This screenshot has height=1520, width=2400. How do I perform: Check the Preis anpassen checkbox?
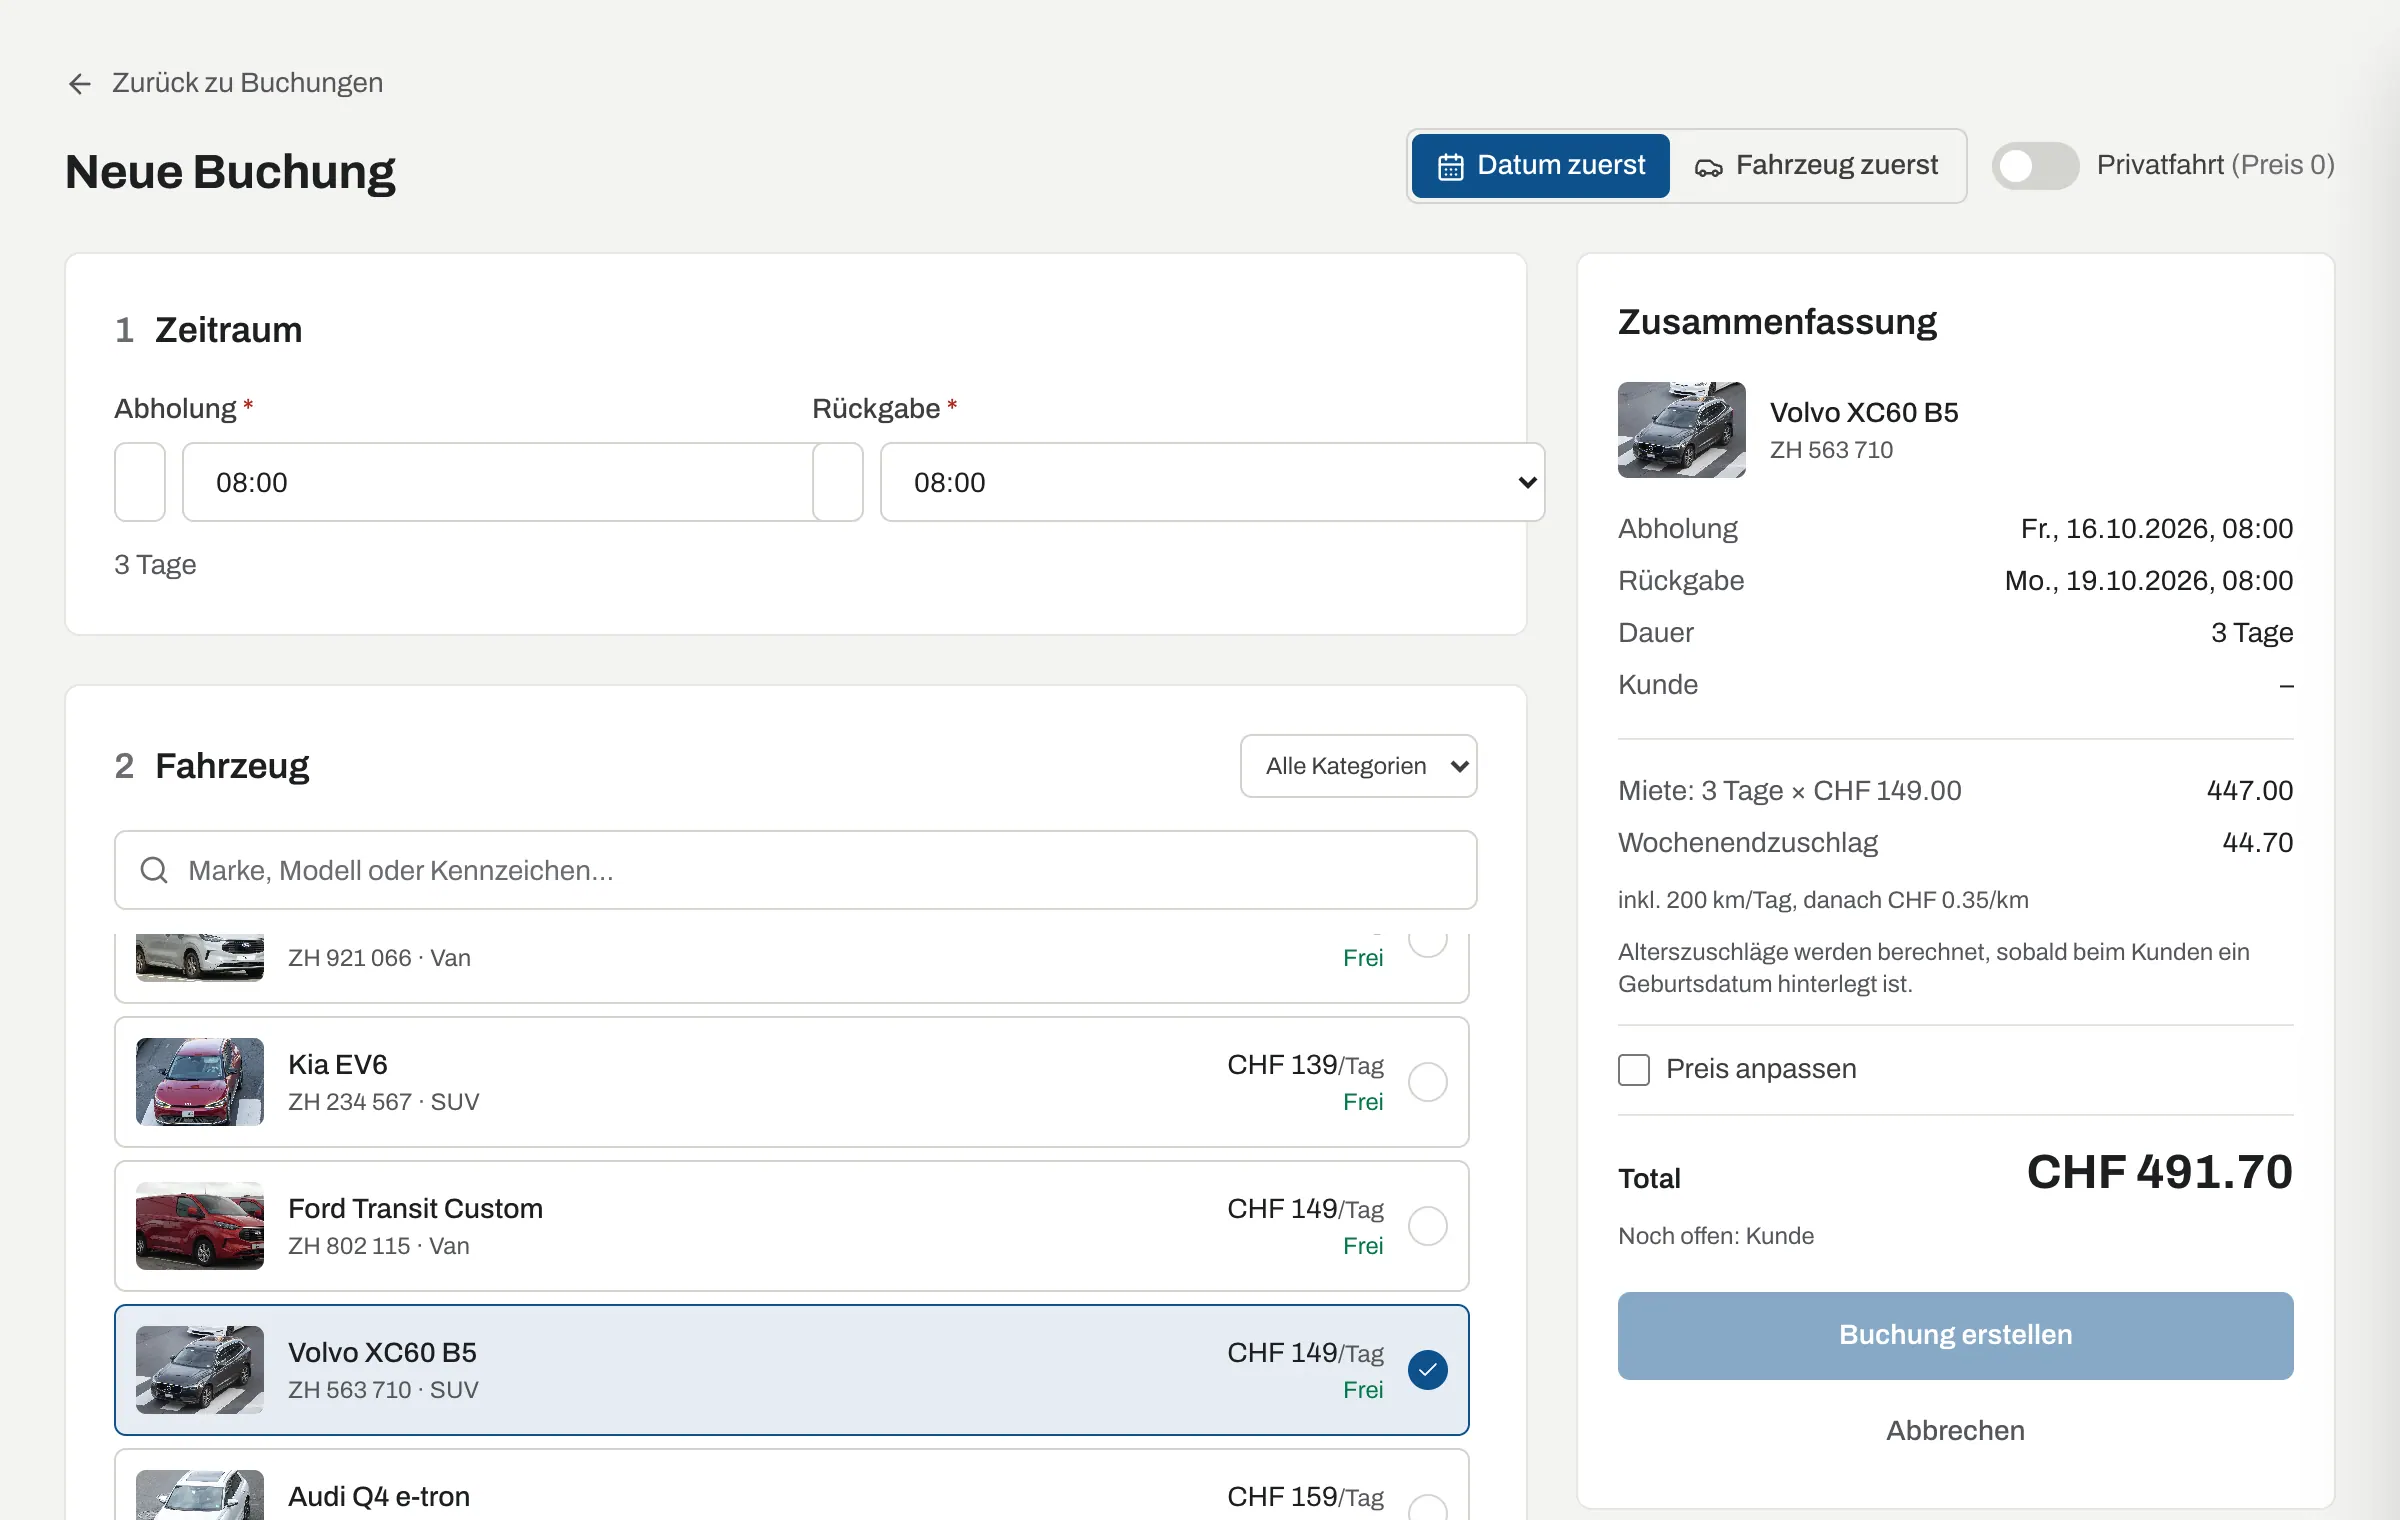(x=1634, y=1069)
